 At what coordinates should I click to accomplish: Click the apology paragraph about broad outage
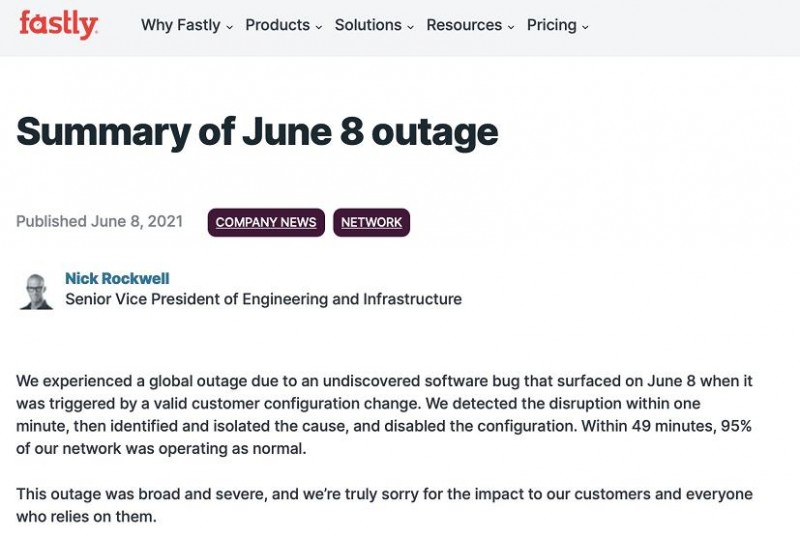click(384, 505)
